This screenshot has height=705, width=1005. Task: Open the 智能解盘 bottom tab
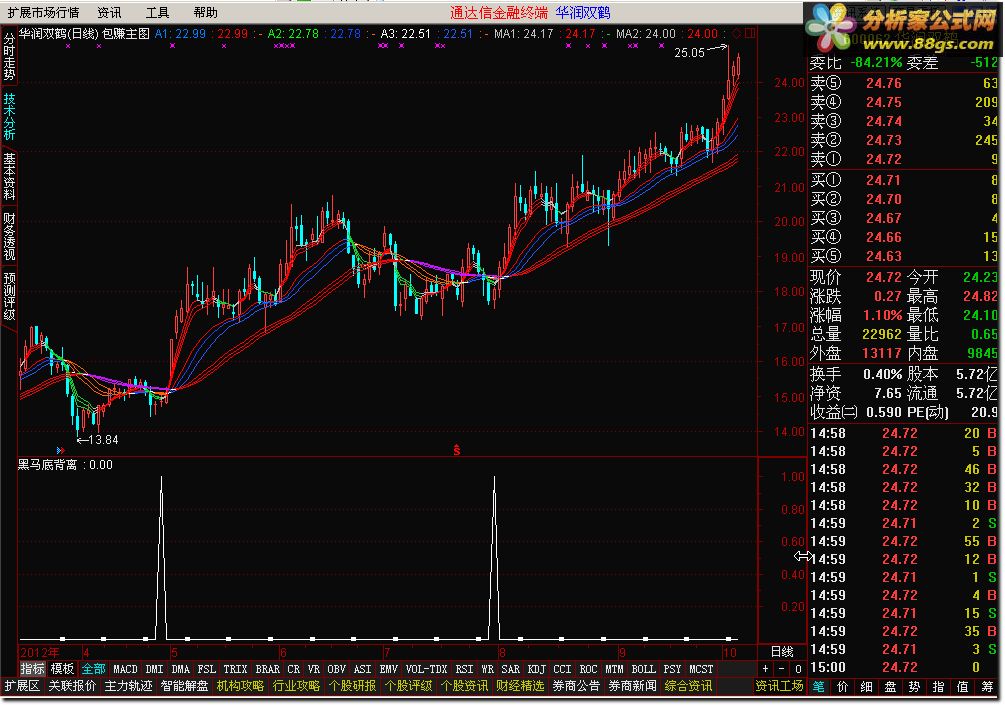(x=184, y=686)
